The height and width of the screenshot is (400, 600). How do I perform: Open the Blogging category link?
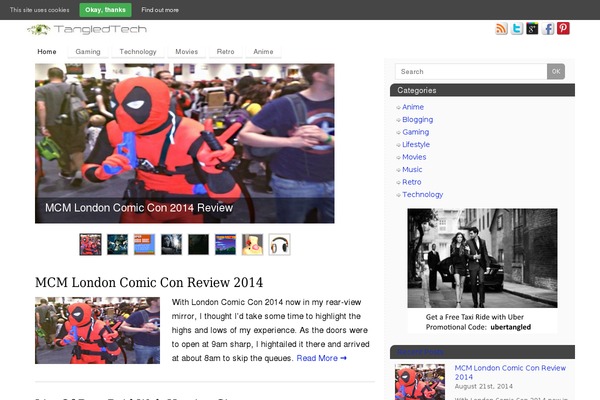click(x=417, y=120)
